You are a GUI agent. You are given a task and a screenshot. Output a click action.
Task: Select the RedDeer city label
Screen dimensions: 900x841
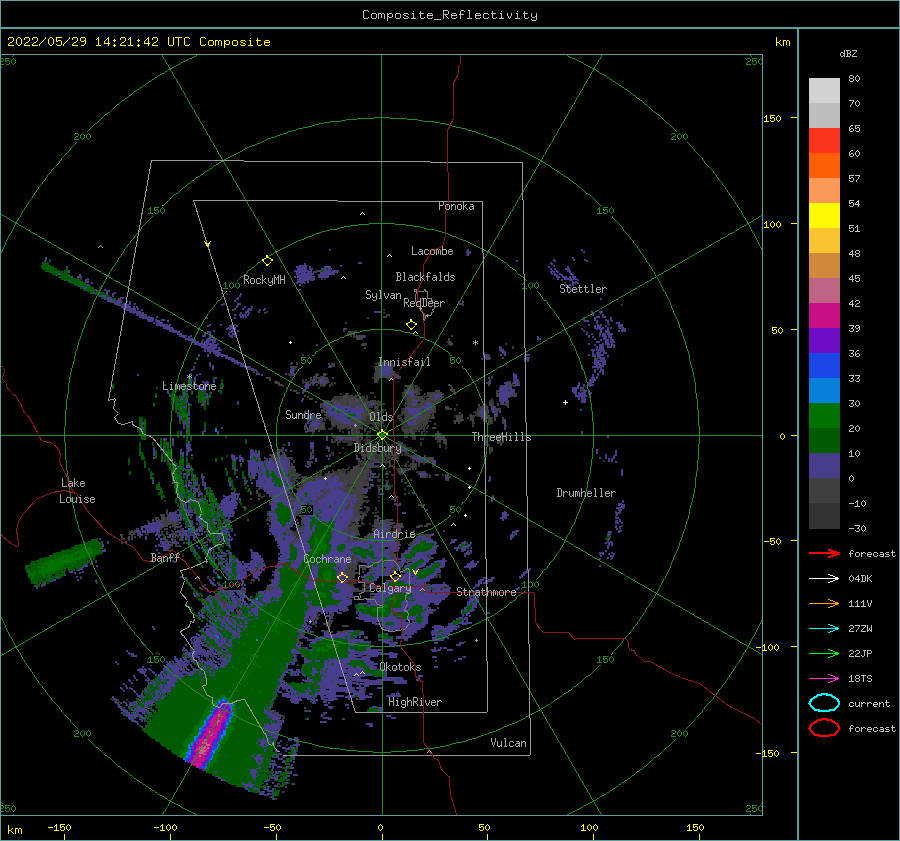424,303
